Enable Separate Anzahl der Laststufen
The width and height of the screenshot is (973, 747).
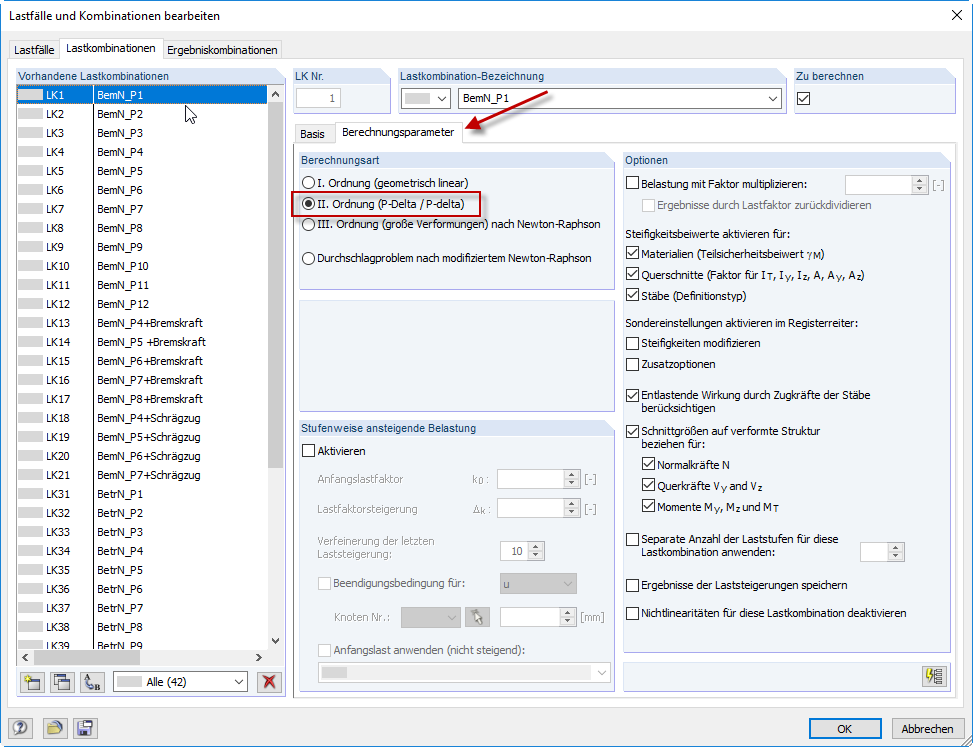(x=632, y=539)
